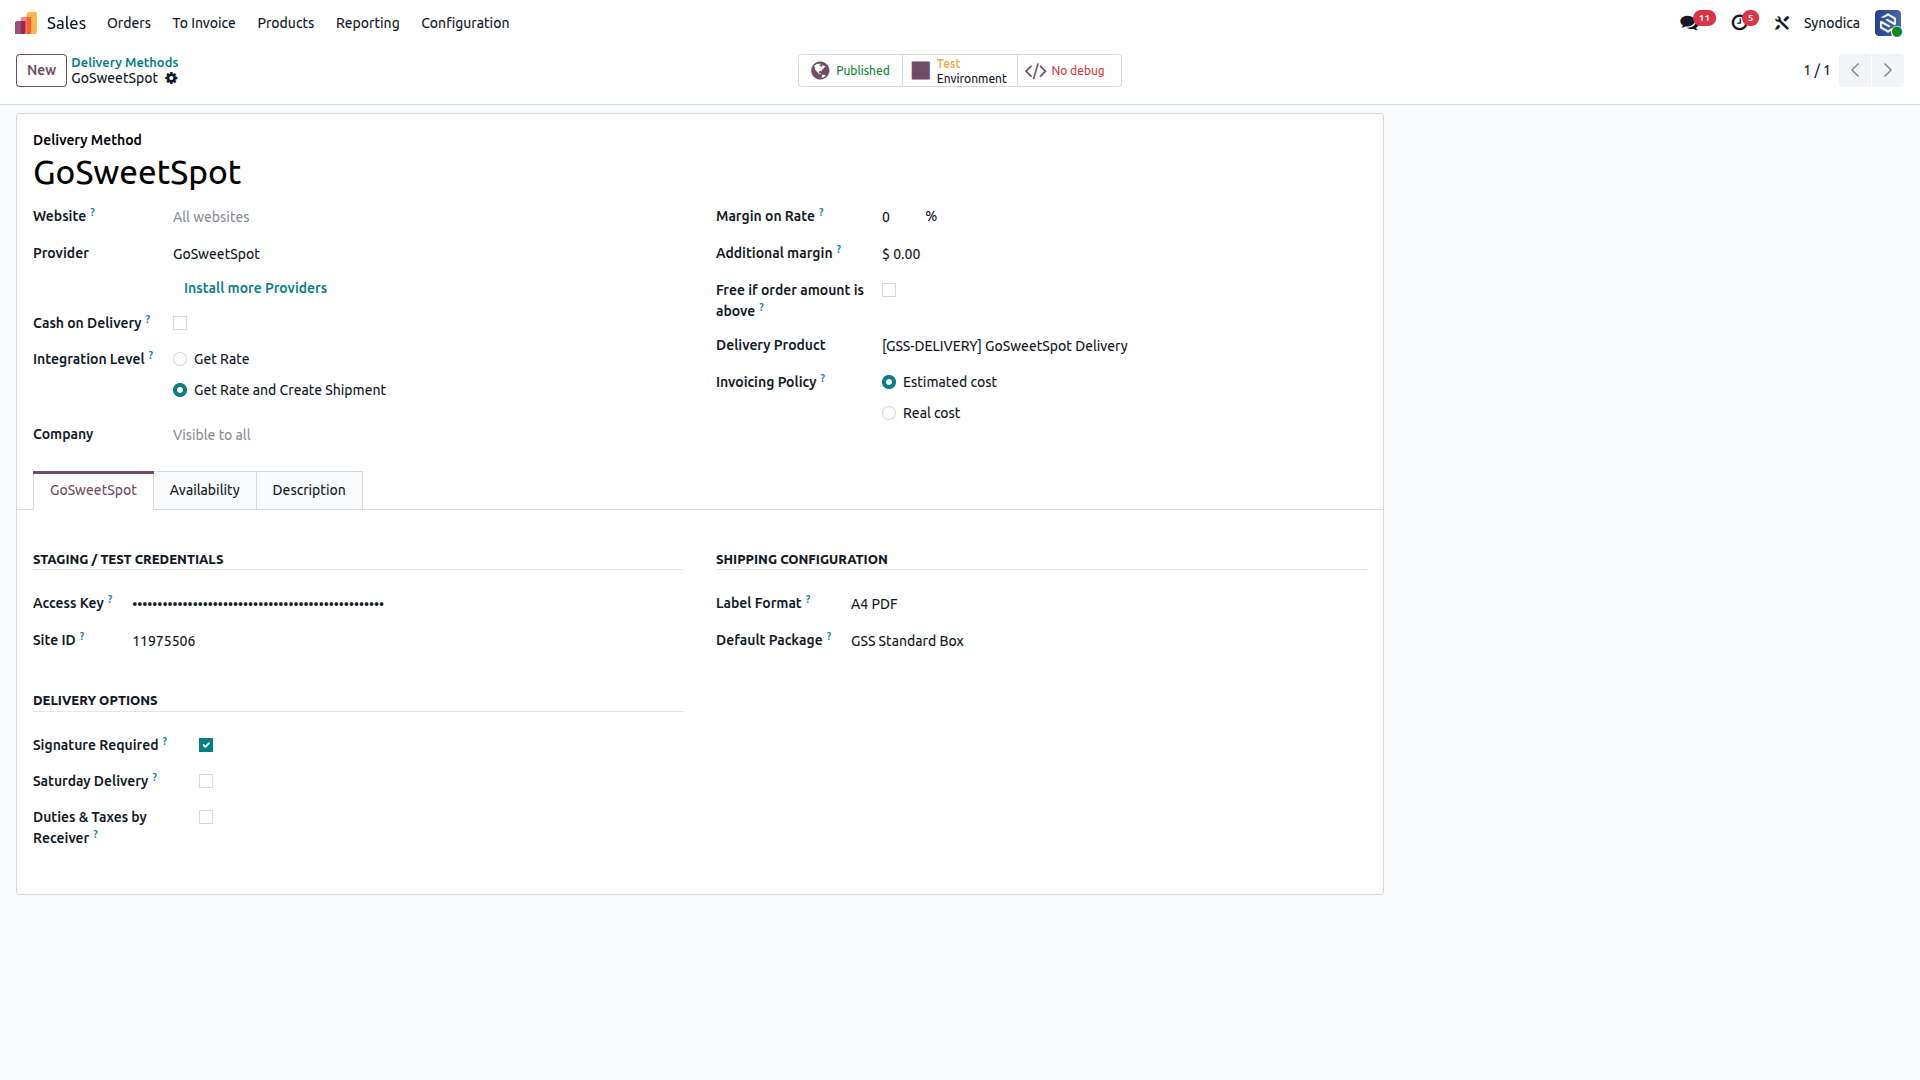The width and height of the screenshot is (1920, 1080).
Task: Edit the GoSweetSpot delivery method name
Action: (x=137, y=173)
